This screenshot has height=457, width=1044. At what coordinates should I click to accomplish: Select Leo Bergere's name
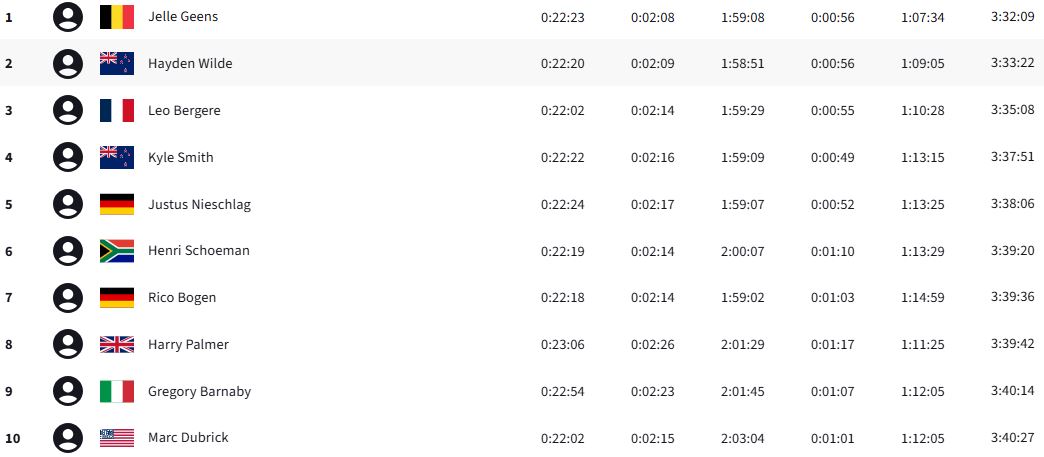pos(184,111)
